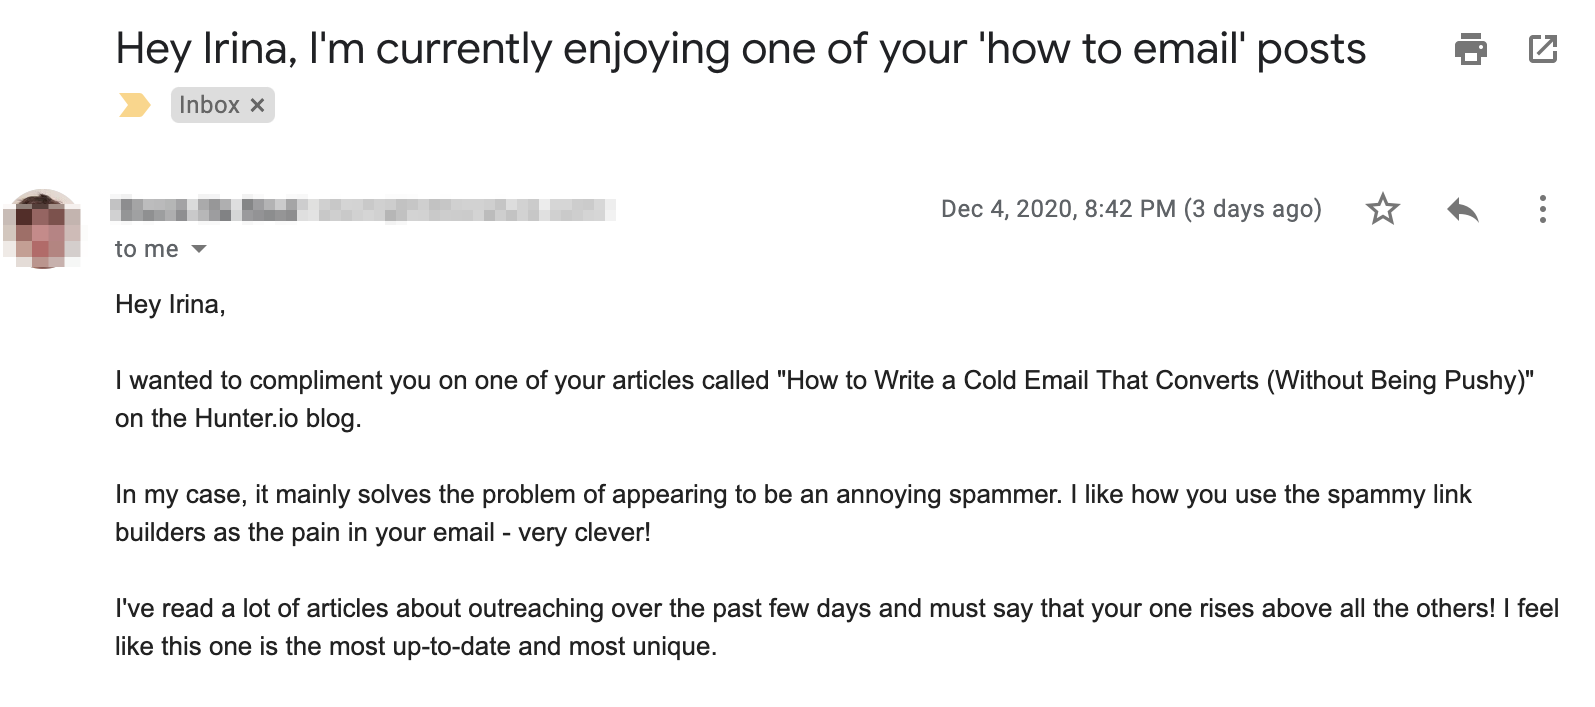Open the sender's pixelated profile photo
1595x707 pixels.
tap(42, 229)
